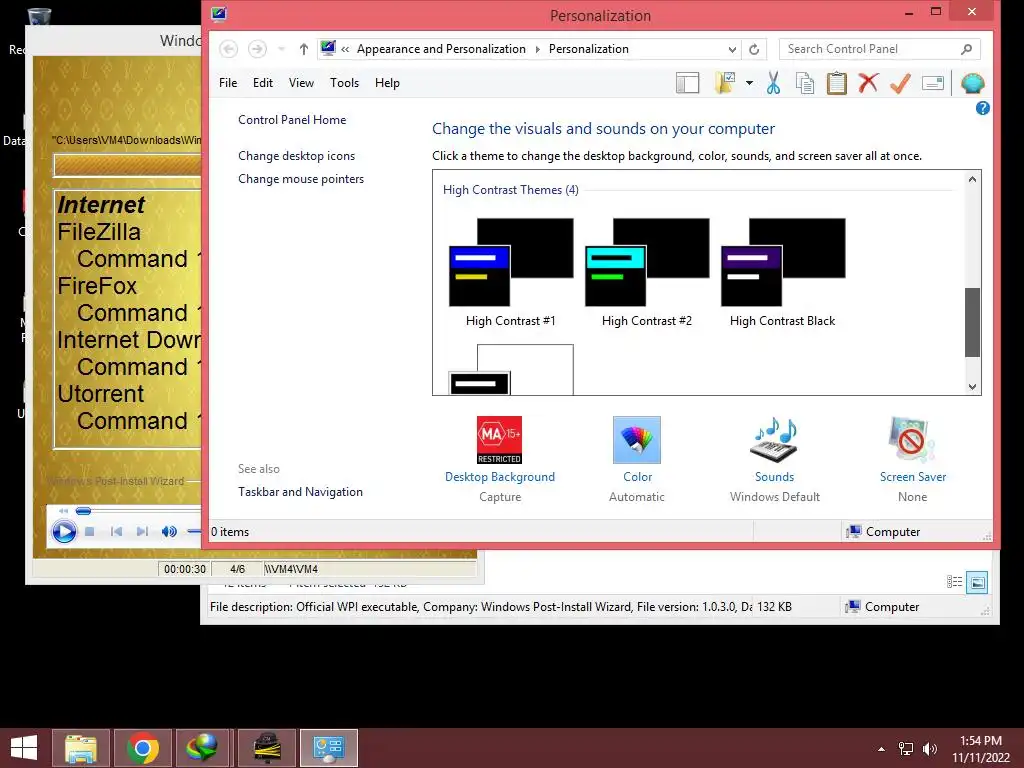Open Taskbar and Navigation link

pyautogui.click(x=300, y=492)
